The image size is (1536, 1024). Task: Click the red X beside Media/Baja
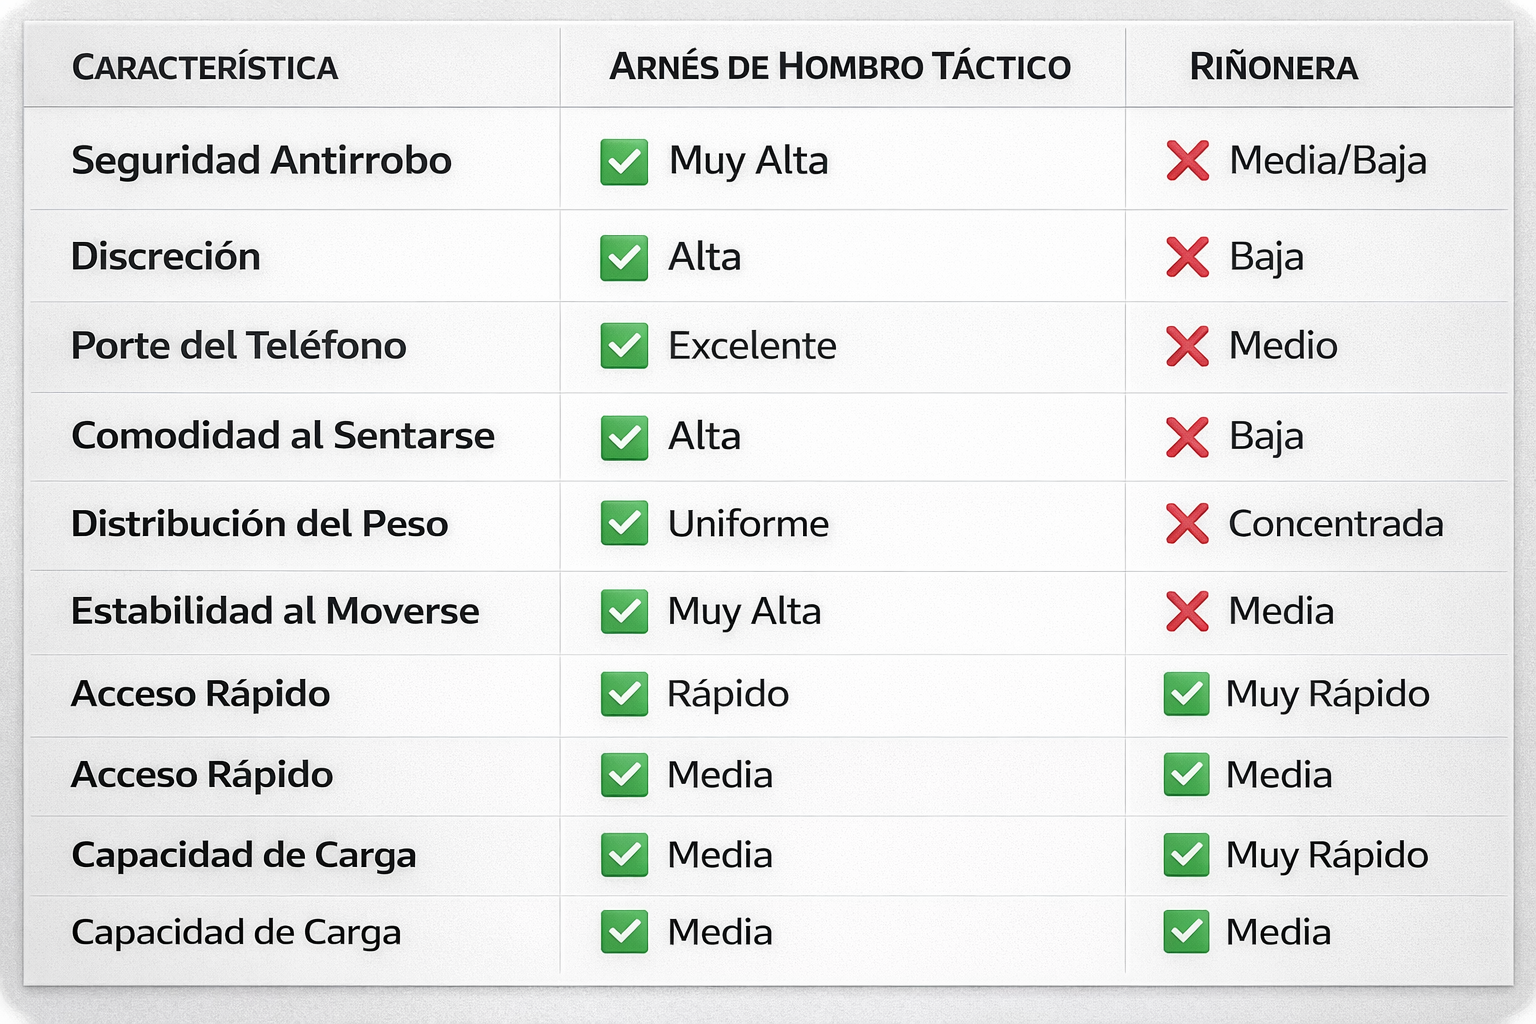pos(1187,161)
